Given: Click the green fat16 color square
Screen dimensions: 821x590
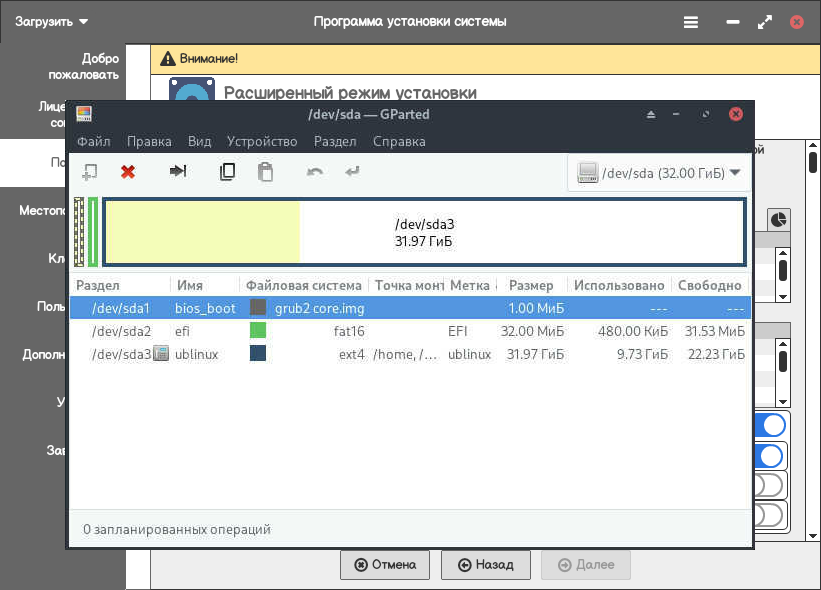Looking at the screenshot, I should [258, 330].
